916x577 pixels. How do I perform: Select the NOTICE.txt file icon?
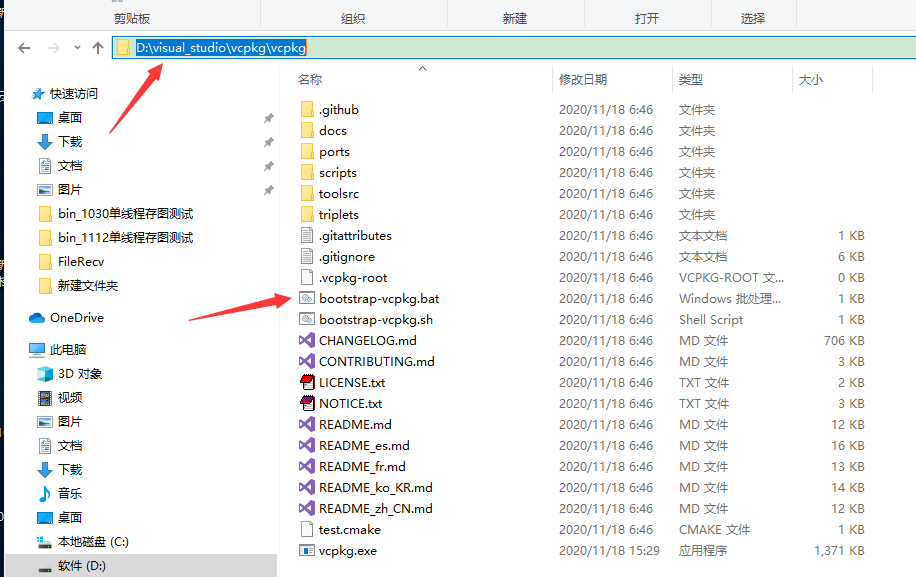coord(307,404)
